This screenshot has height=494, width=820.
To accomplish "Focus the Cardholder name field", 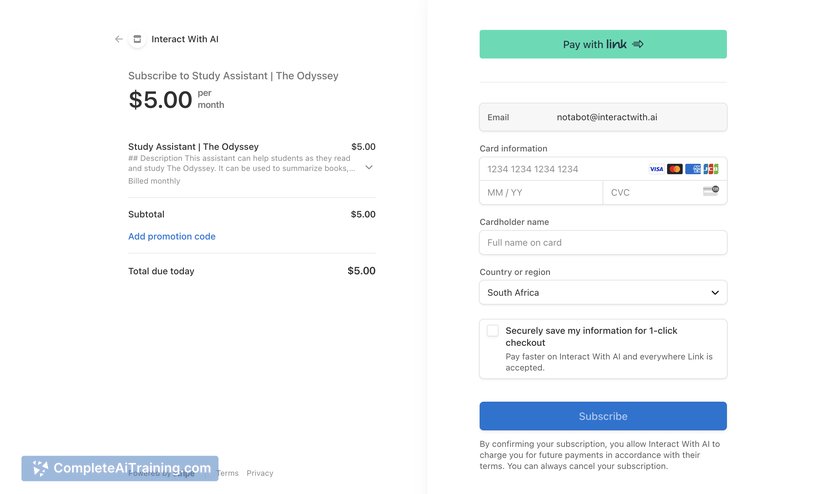I will pyautogui.click(x=603, y=243).
